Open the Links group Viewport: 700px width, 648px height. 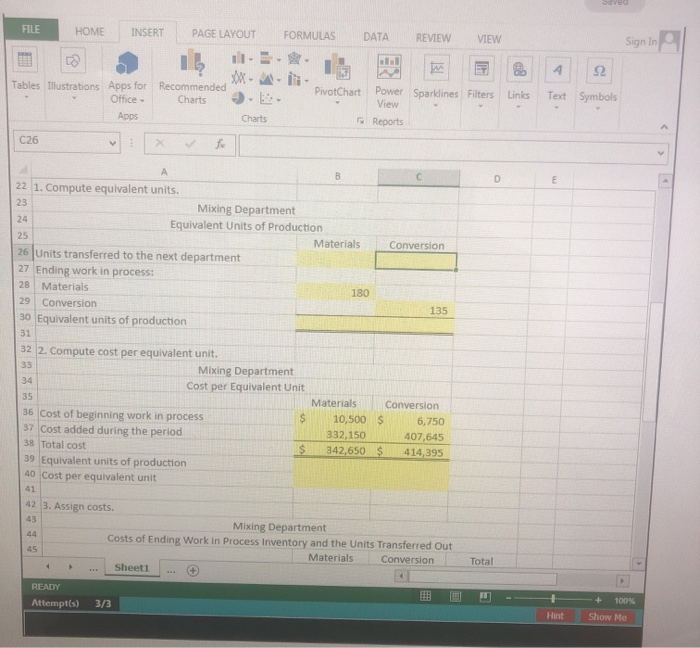519,69
